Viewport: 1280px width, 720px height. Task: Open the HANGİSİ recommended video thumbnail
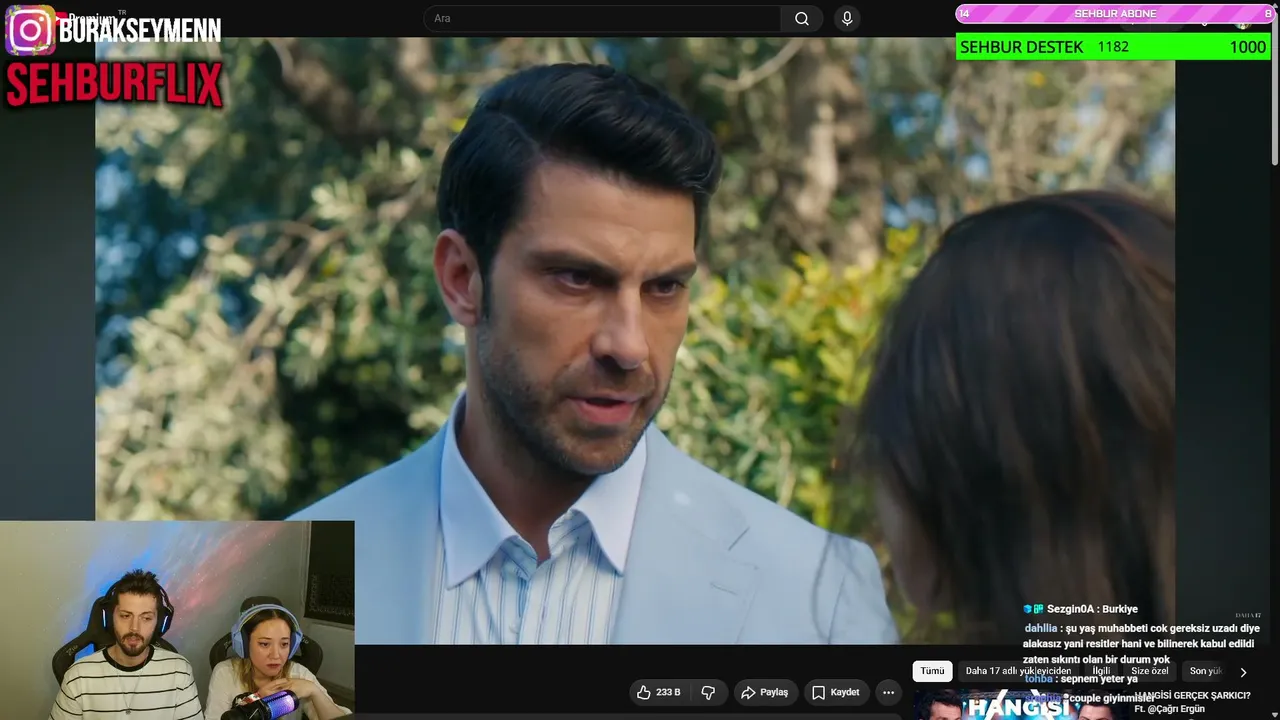click(x=1020, y=705)
